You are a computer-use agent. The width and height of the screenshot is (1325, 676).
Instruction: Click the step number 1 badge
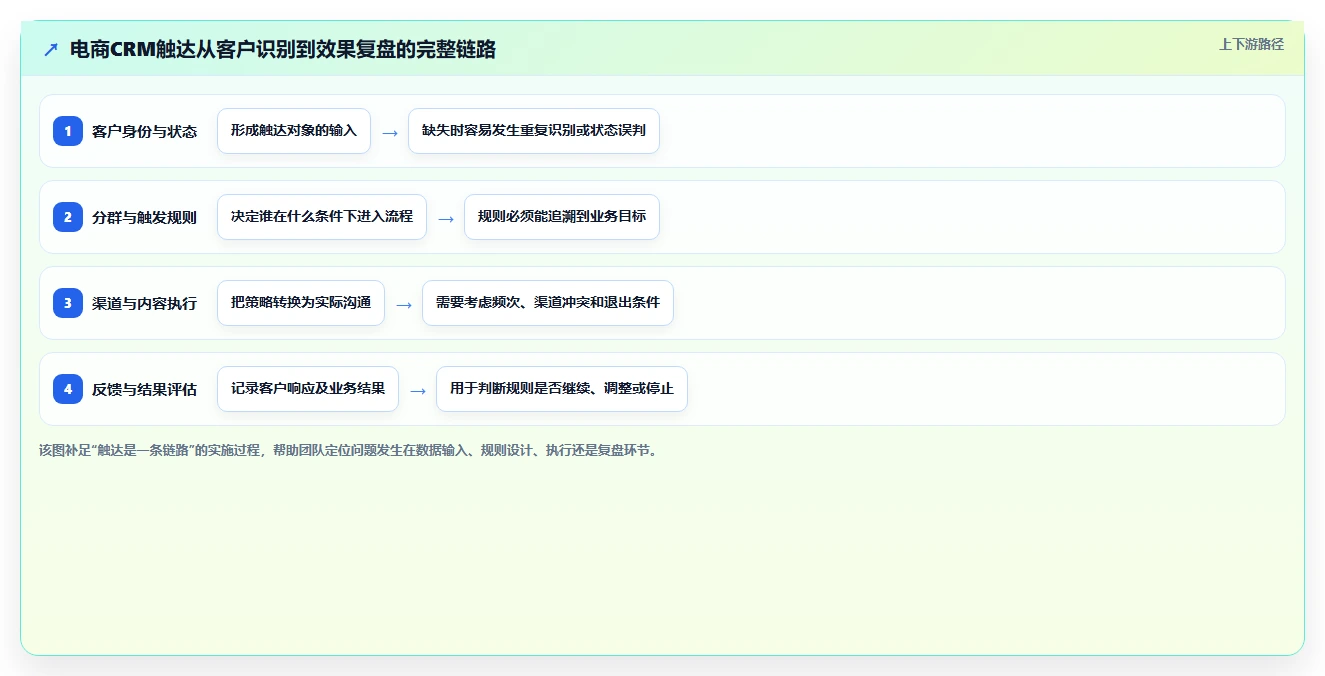click(x=68, y=131)
